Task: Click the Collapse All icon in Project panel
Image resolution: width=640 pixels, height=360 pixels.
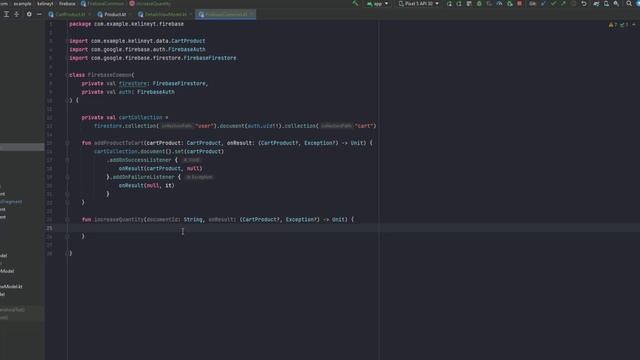Action: click(17, 14)
